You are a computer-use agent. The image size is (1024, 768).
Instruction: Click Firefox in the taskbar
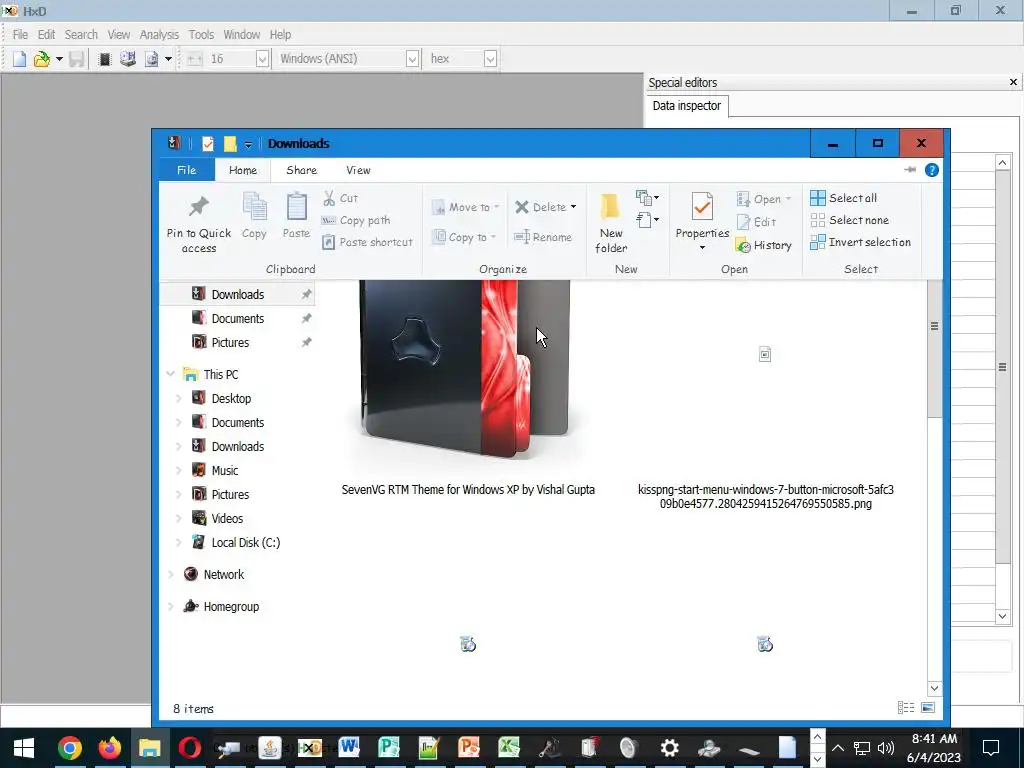coord(110,748)
